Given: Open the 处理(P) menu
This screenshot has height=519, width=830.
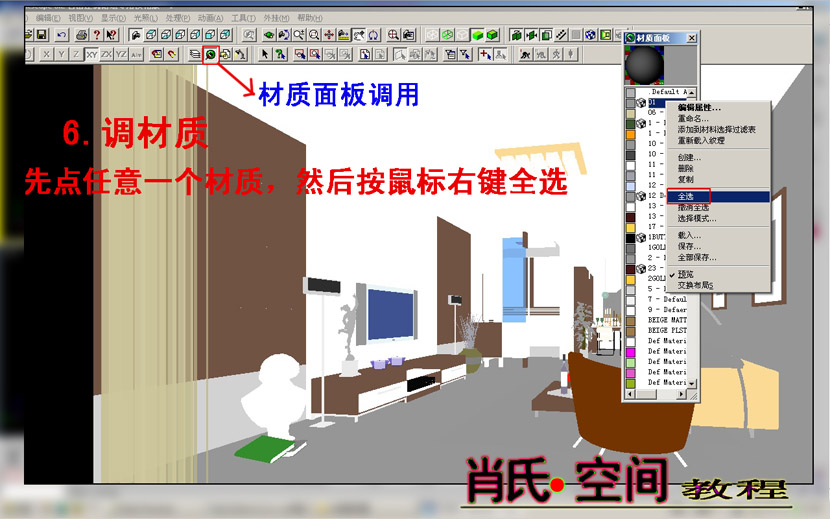Looking at the screenshot, I should click(178, 18).
